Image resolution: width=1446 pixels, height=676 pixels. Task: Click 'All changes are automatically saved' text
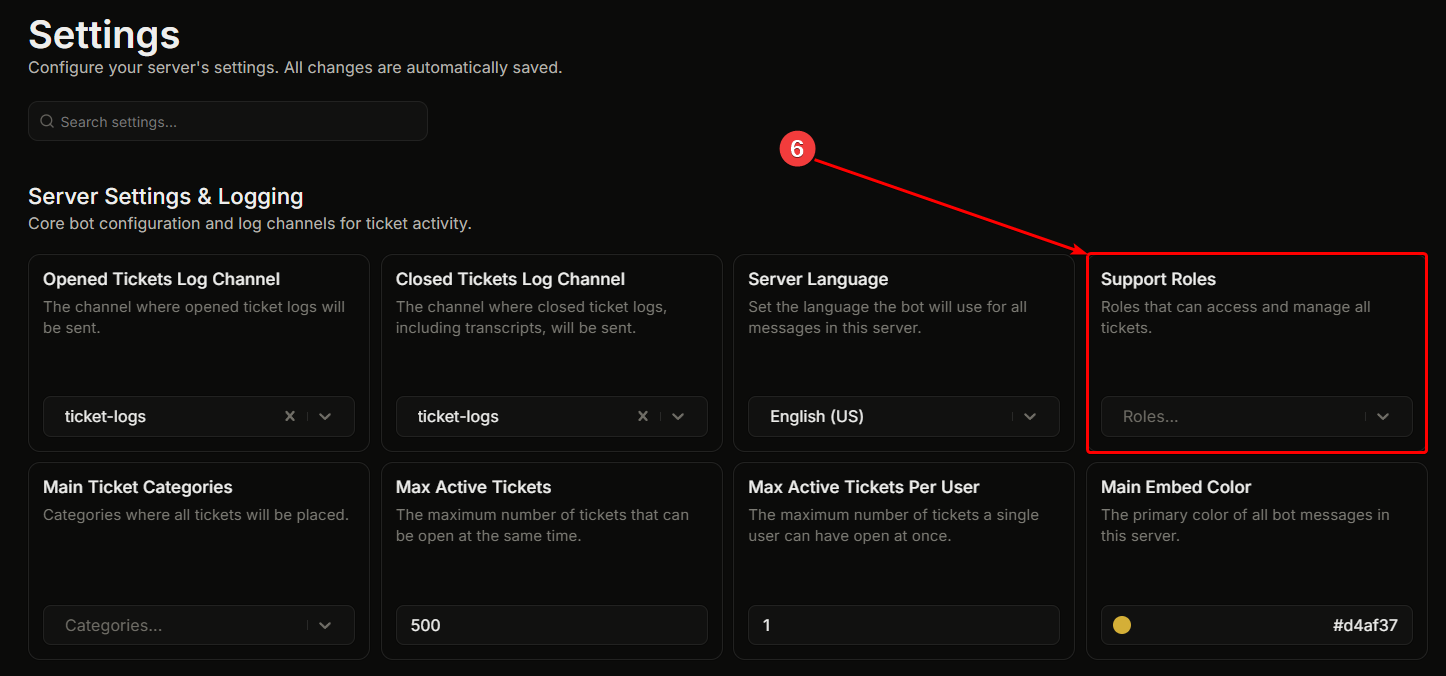click(423, 68)
